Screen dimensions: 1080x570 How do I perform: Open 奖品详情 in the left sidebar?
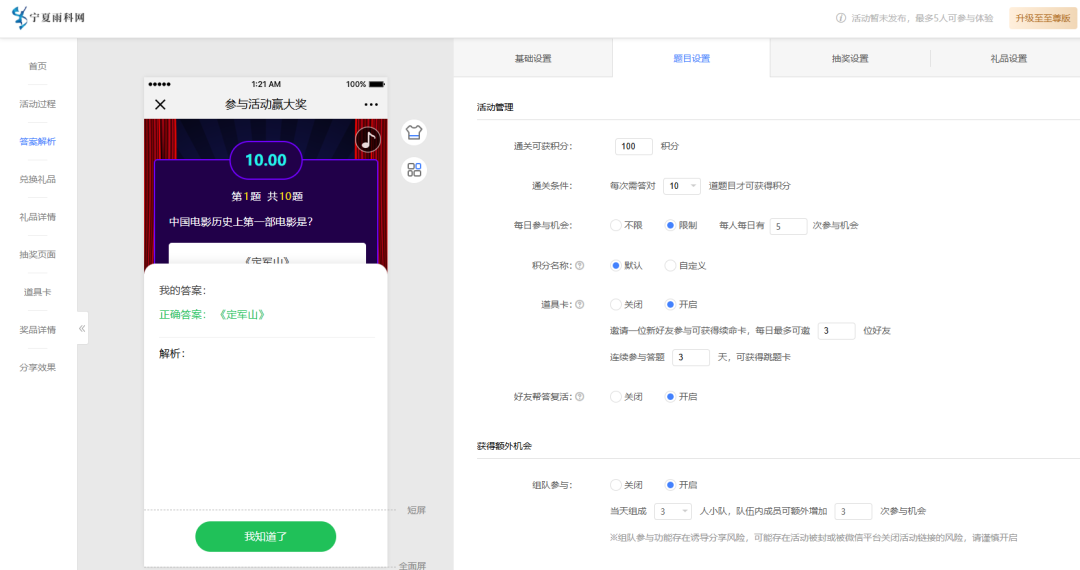pos(38,330)
